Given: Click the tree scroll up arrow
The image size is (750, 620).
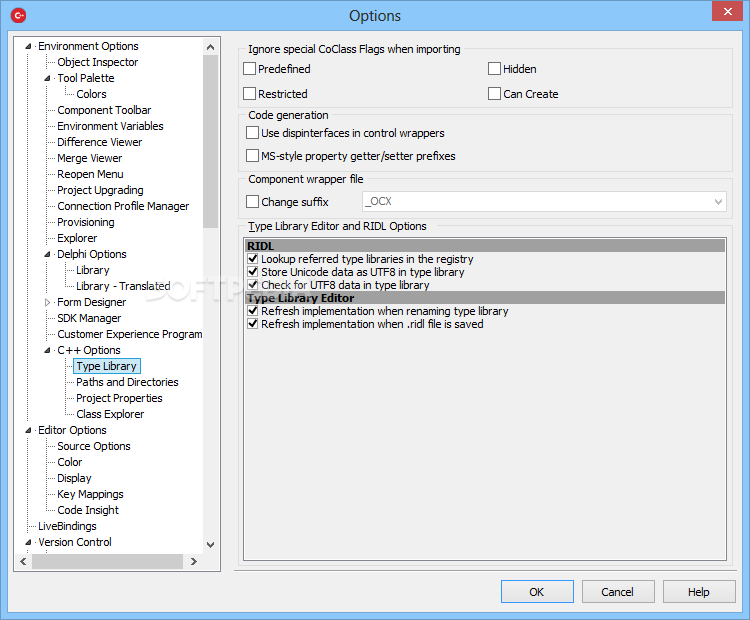Looking at the screenshot, I should (210, 47).
